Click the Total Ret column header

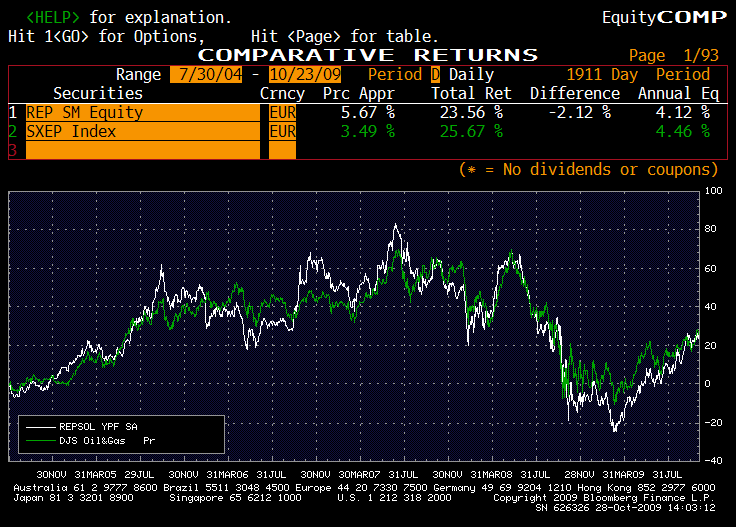click(471, 93)
